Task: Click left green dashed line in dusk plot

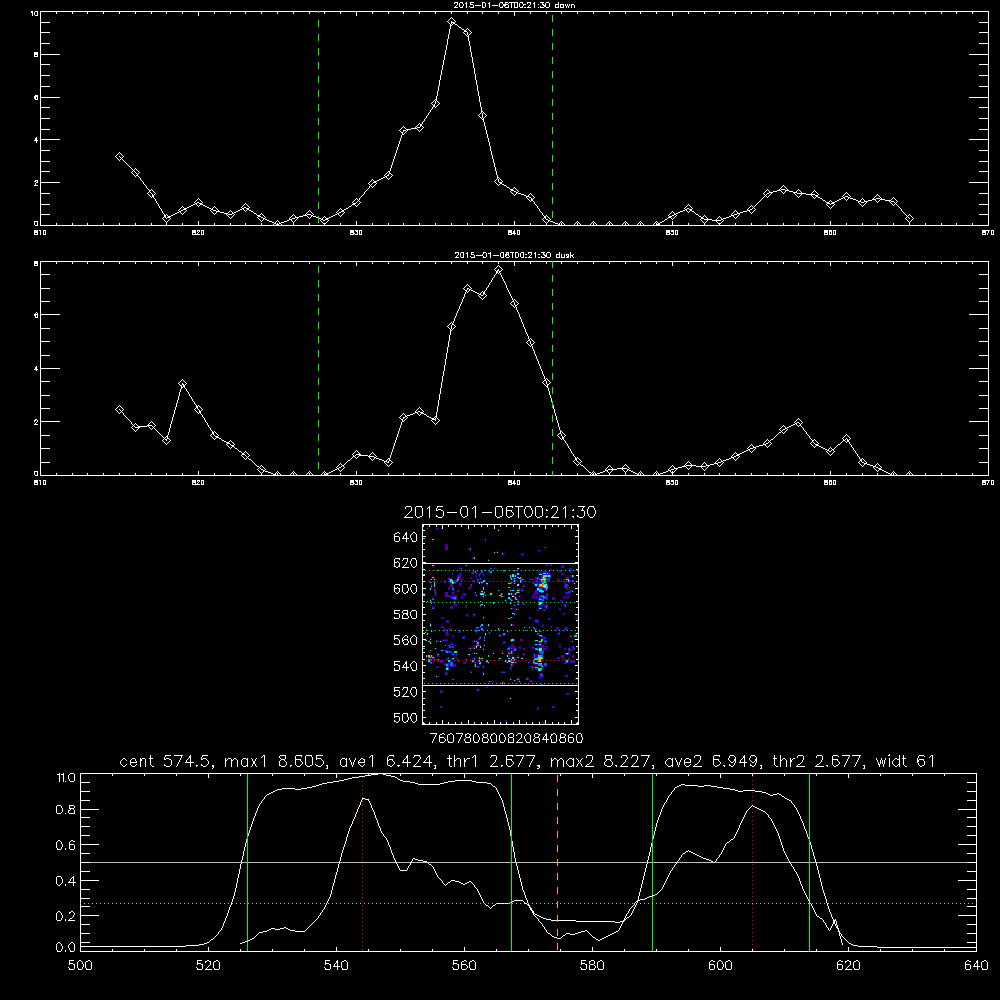Action: pos(318,368)
